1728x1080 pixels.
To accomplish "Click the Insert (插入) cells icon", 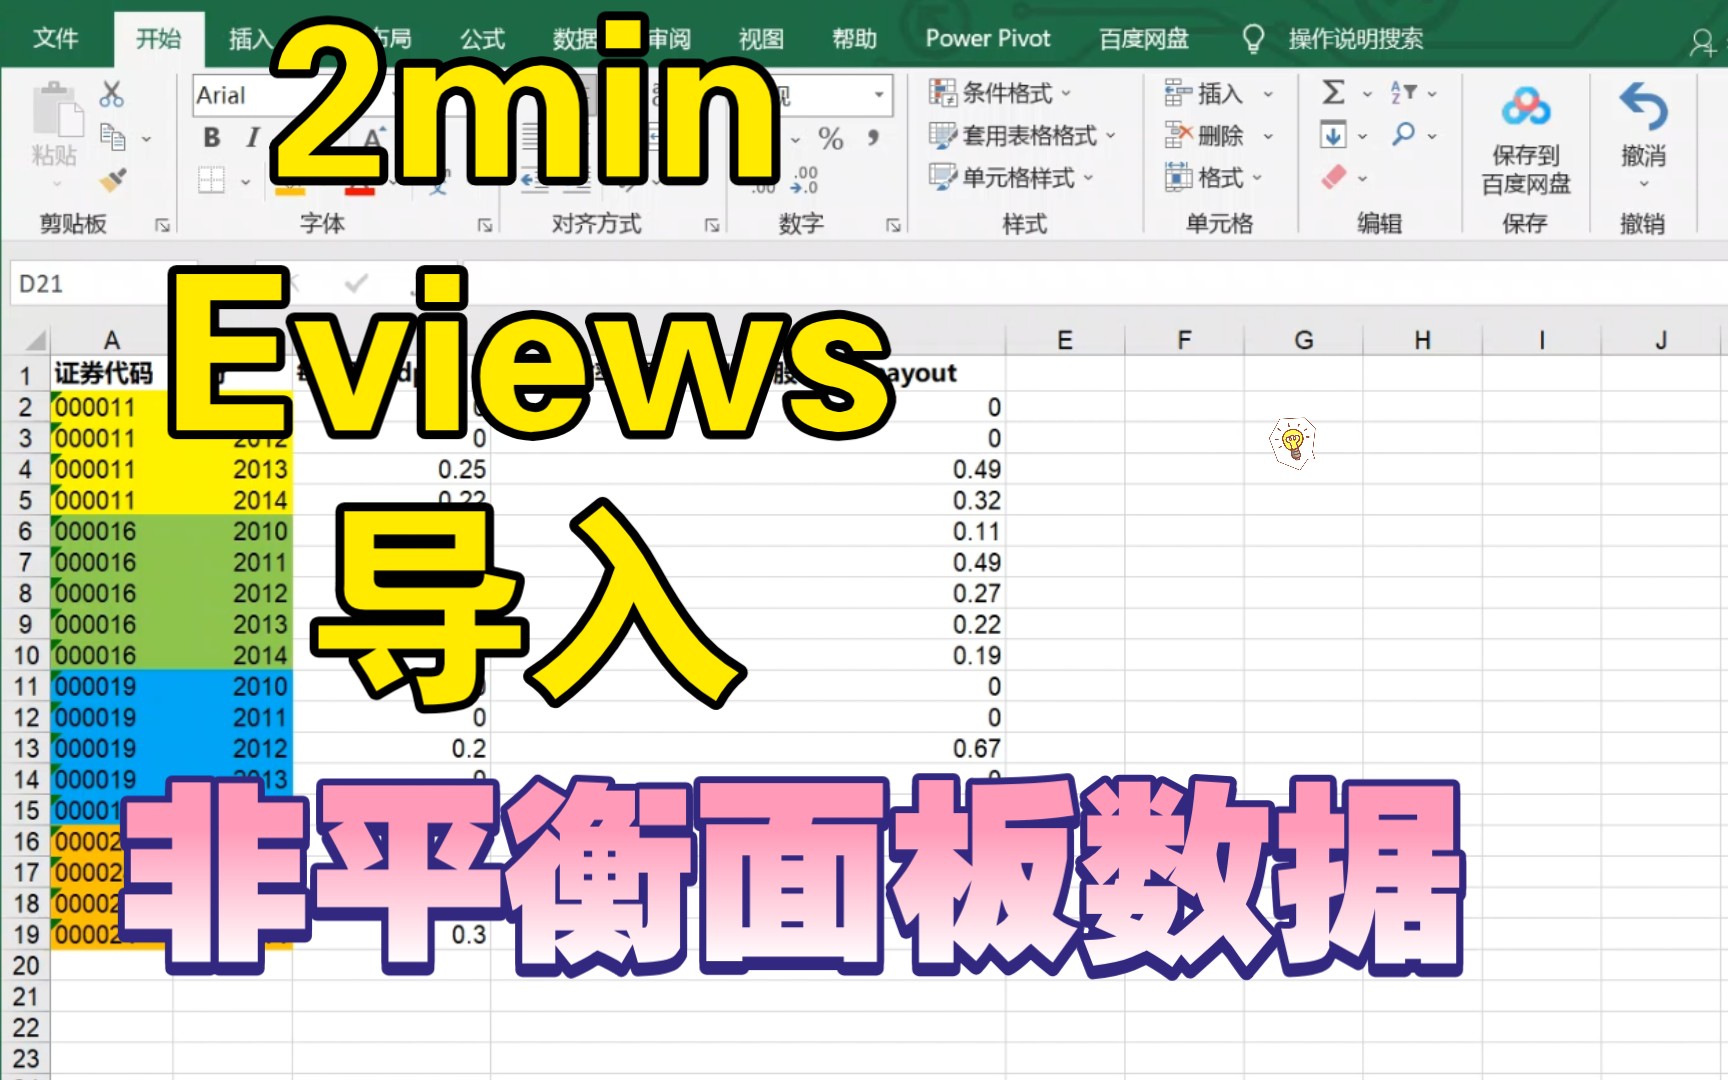I will click(x=1178, y=93).
